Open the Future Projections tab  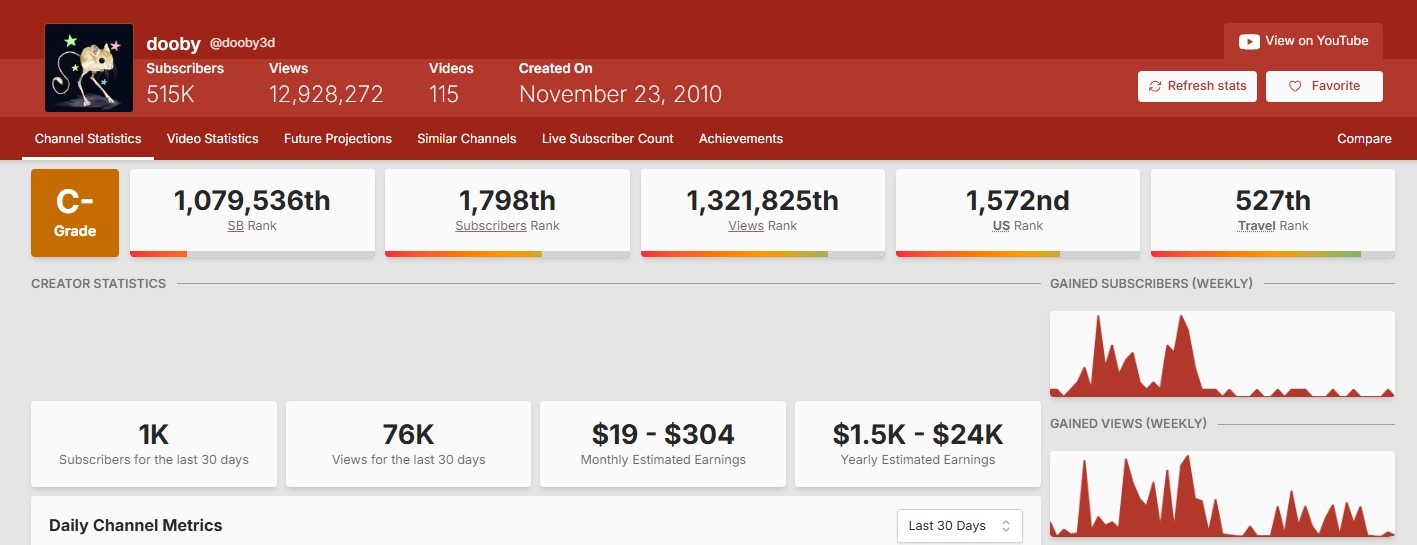[338, 139]
